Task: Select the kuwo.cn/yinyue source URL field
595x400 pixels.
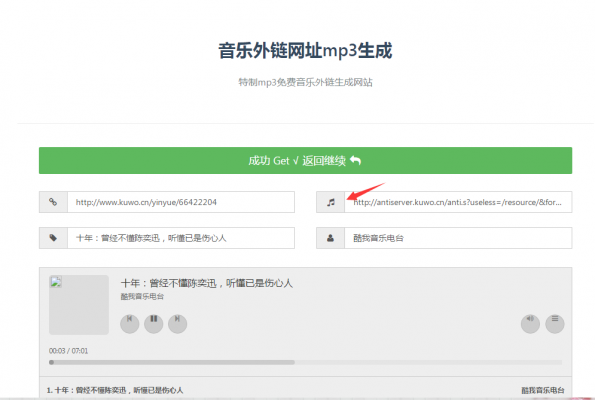Action: point(181,202)
